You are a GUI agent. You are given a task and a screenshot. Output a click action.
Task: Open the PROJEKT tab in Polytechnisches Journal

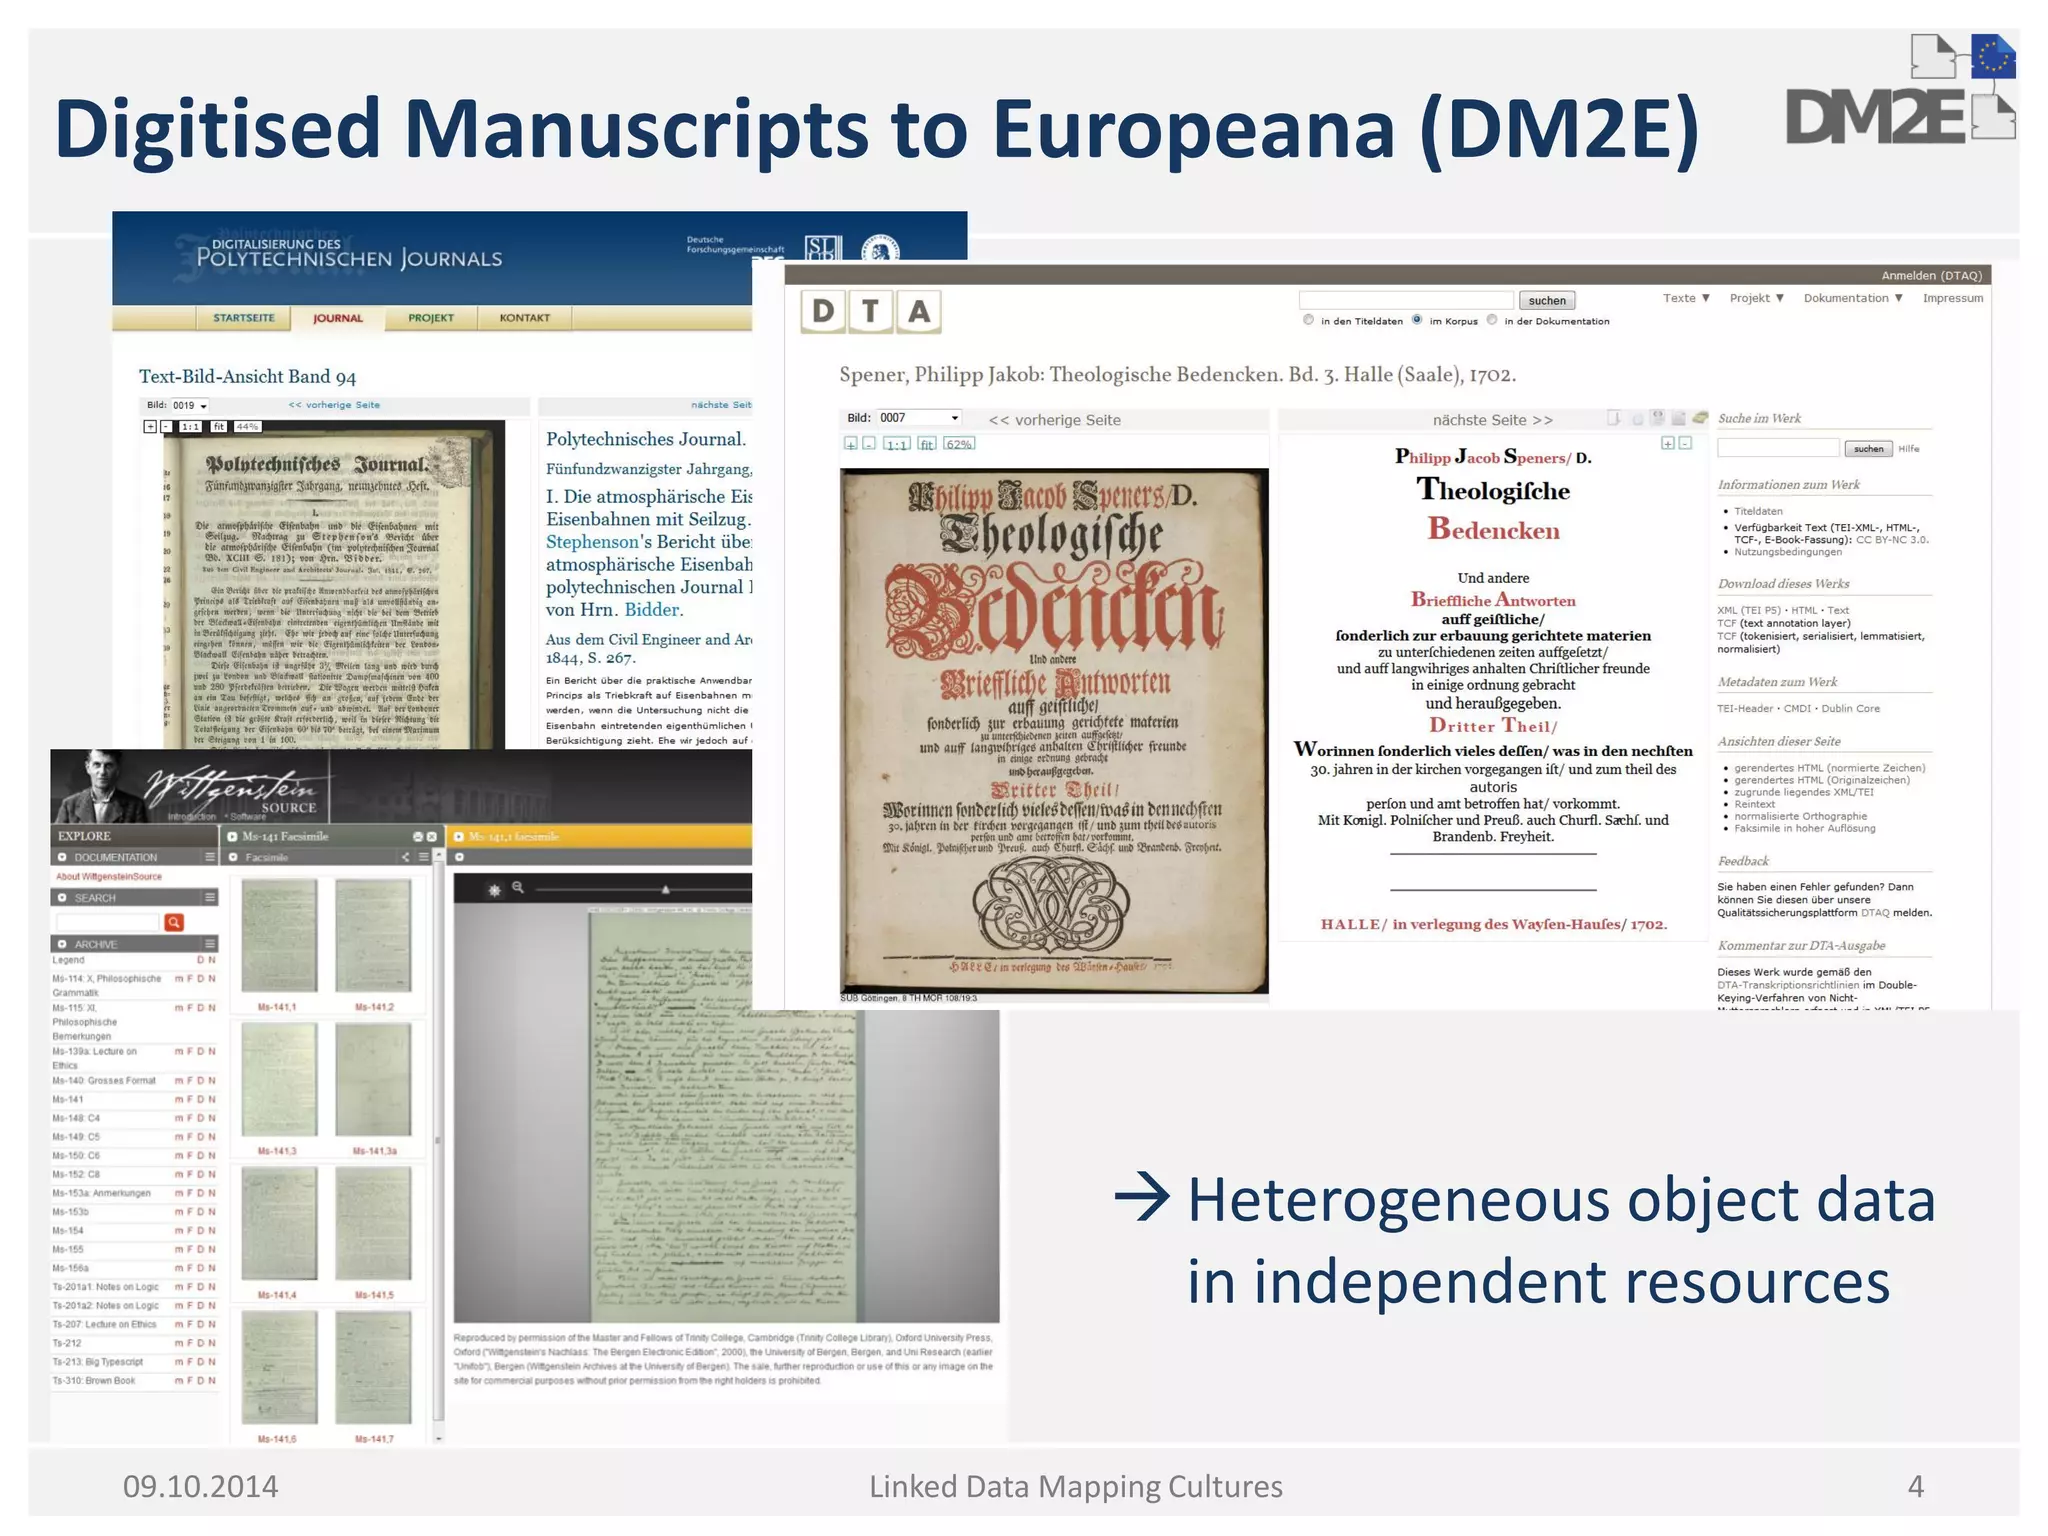[431, 318]
